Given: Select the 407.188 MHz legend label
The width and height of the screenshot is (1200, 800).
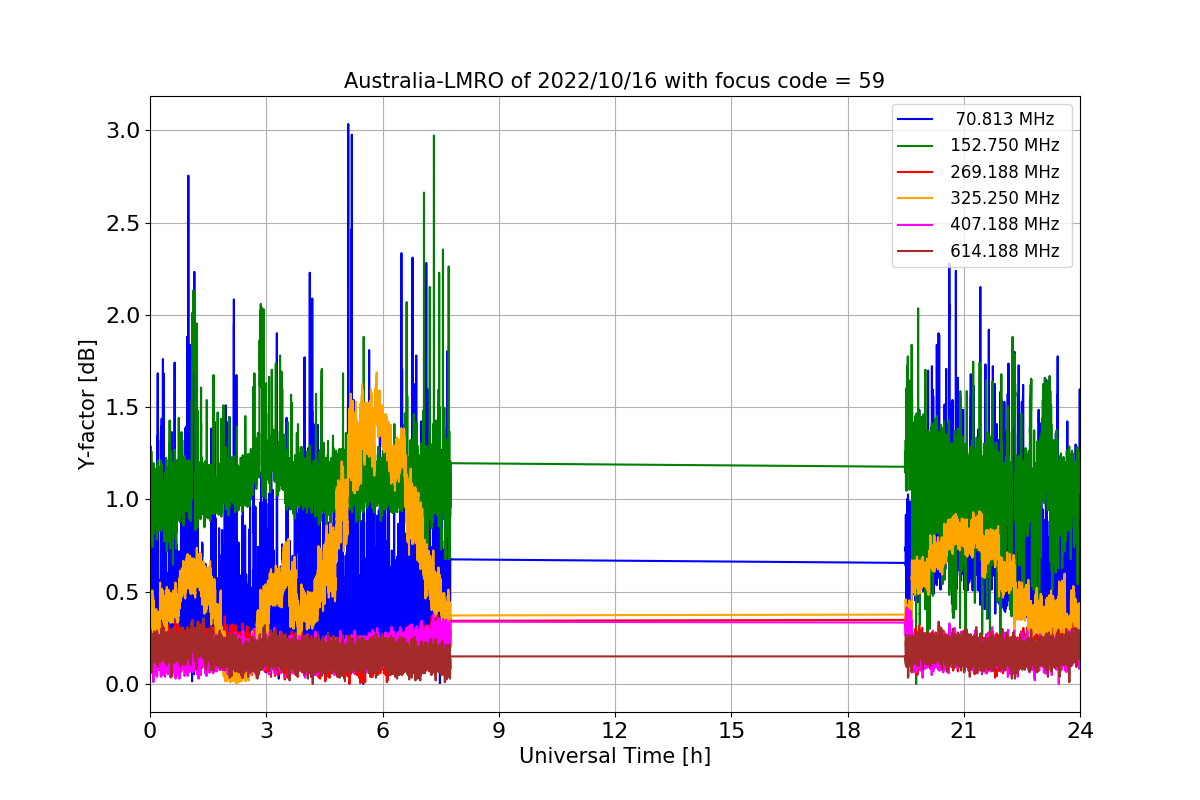Looking at the screenshot, I should 1005,224.
